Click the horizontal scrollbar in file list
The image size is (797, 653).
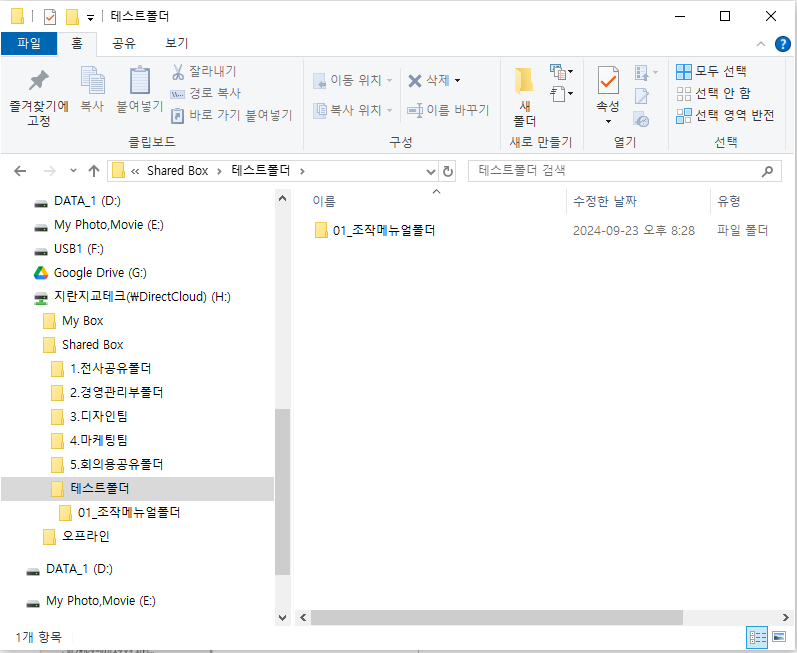pyautogui.click(x=496, y=617)
